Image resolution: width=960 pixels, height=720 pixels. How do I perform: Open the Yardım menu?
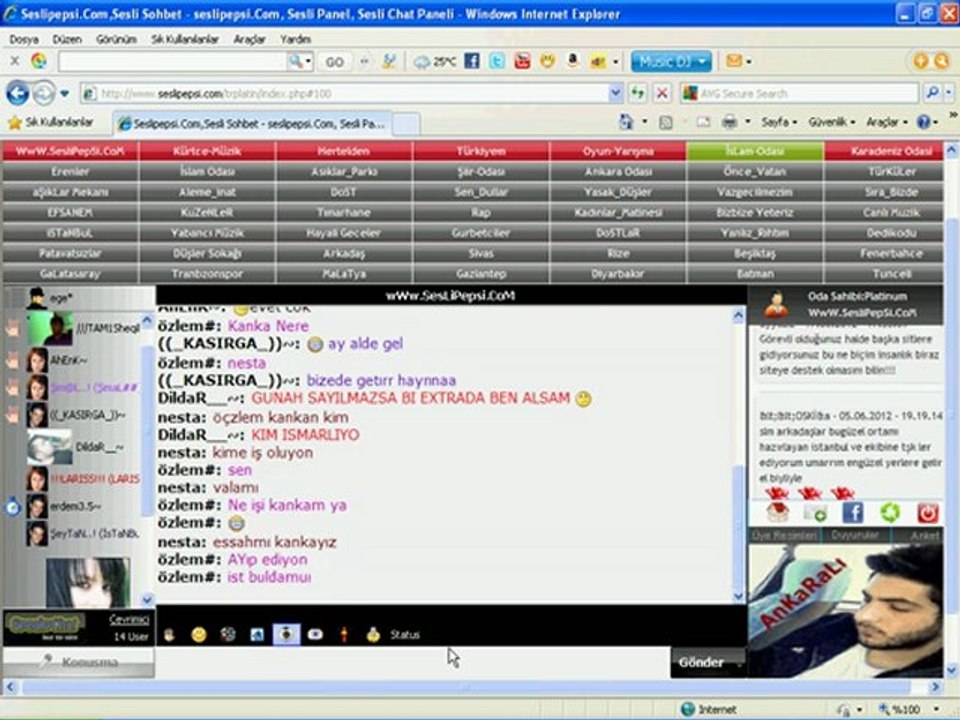click(x=295, y=39)
